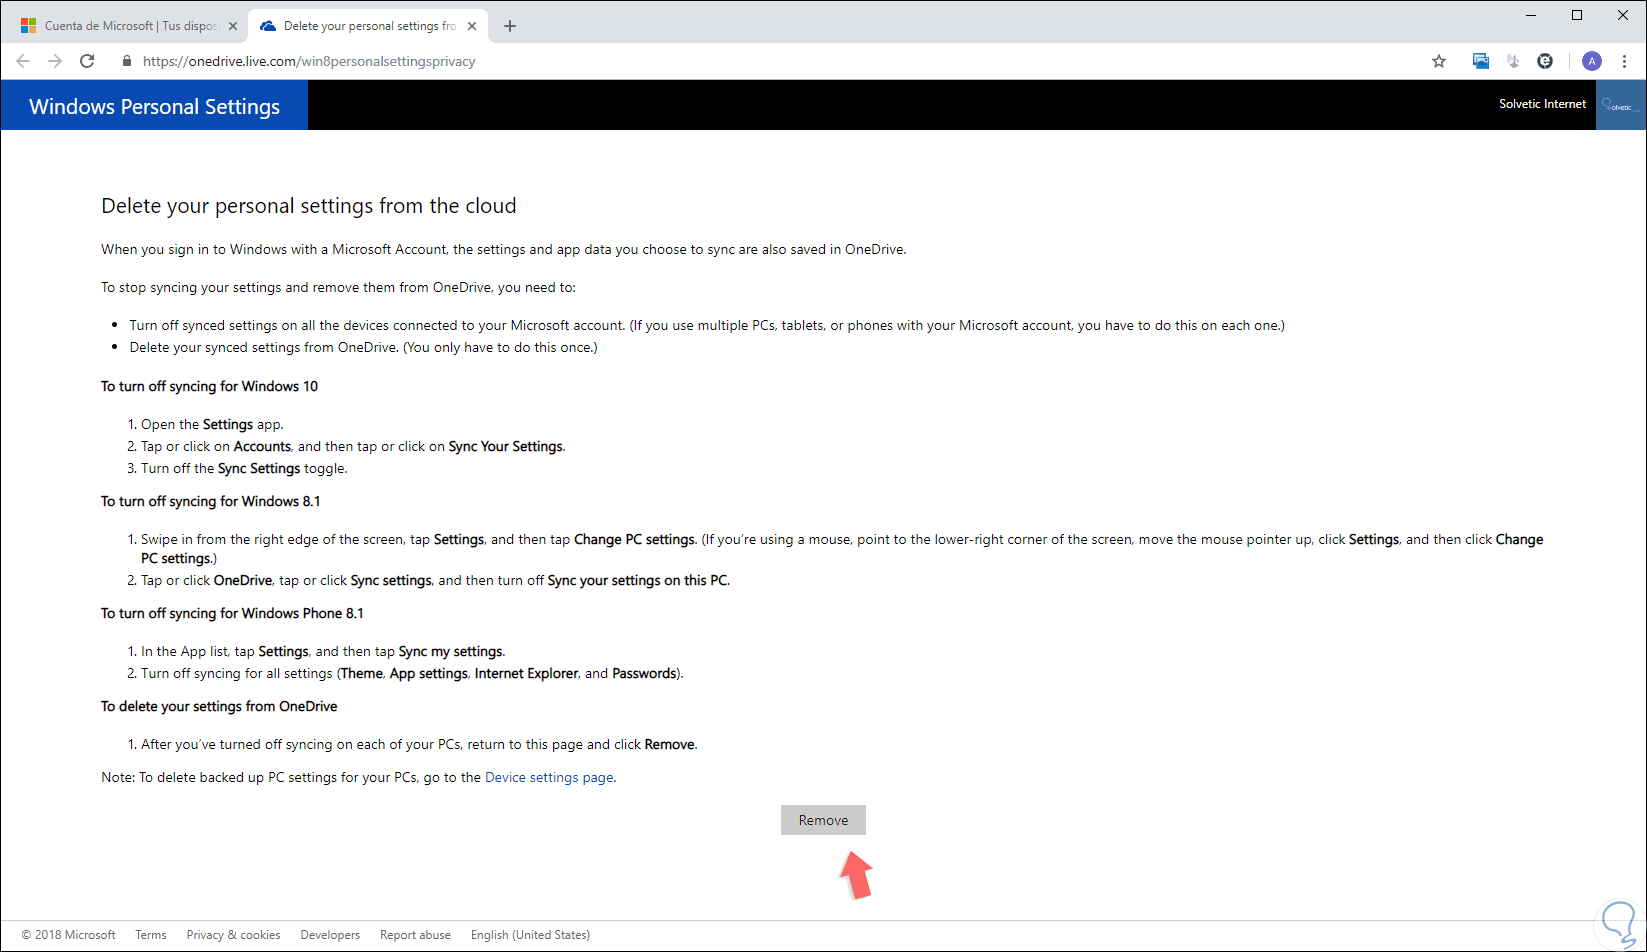
Task: Open the Chrome profile avatar 'A'
Action: (1592, 61)
